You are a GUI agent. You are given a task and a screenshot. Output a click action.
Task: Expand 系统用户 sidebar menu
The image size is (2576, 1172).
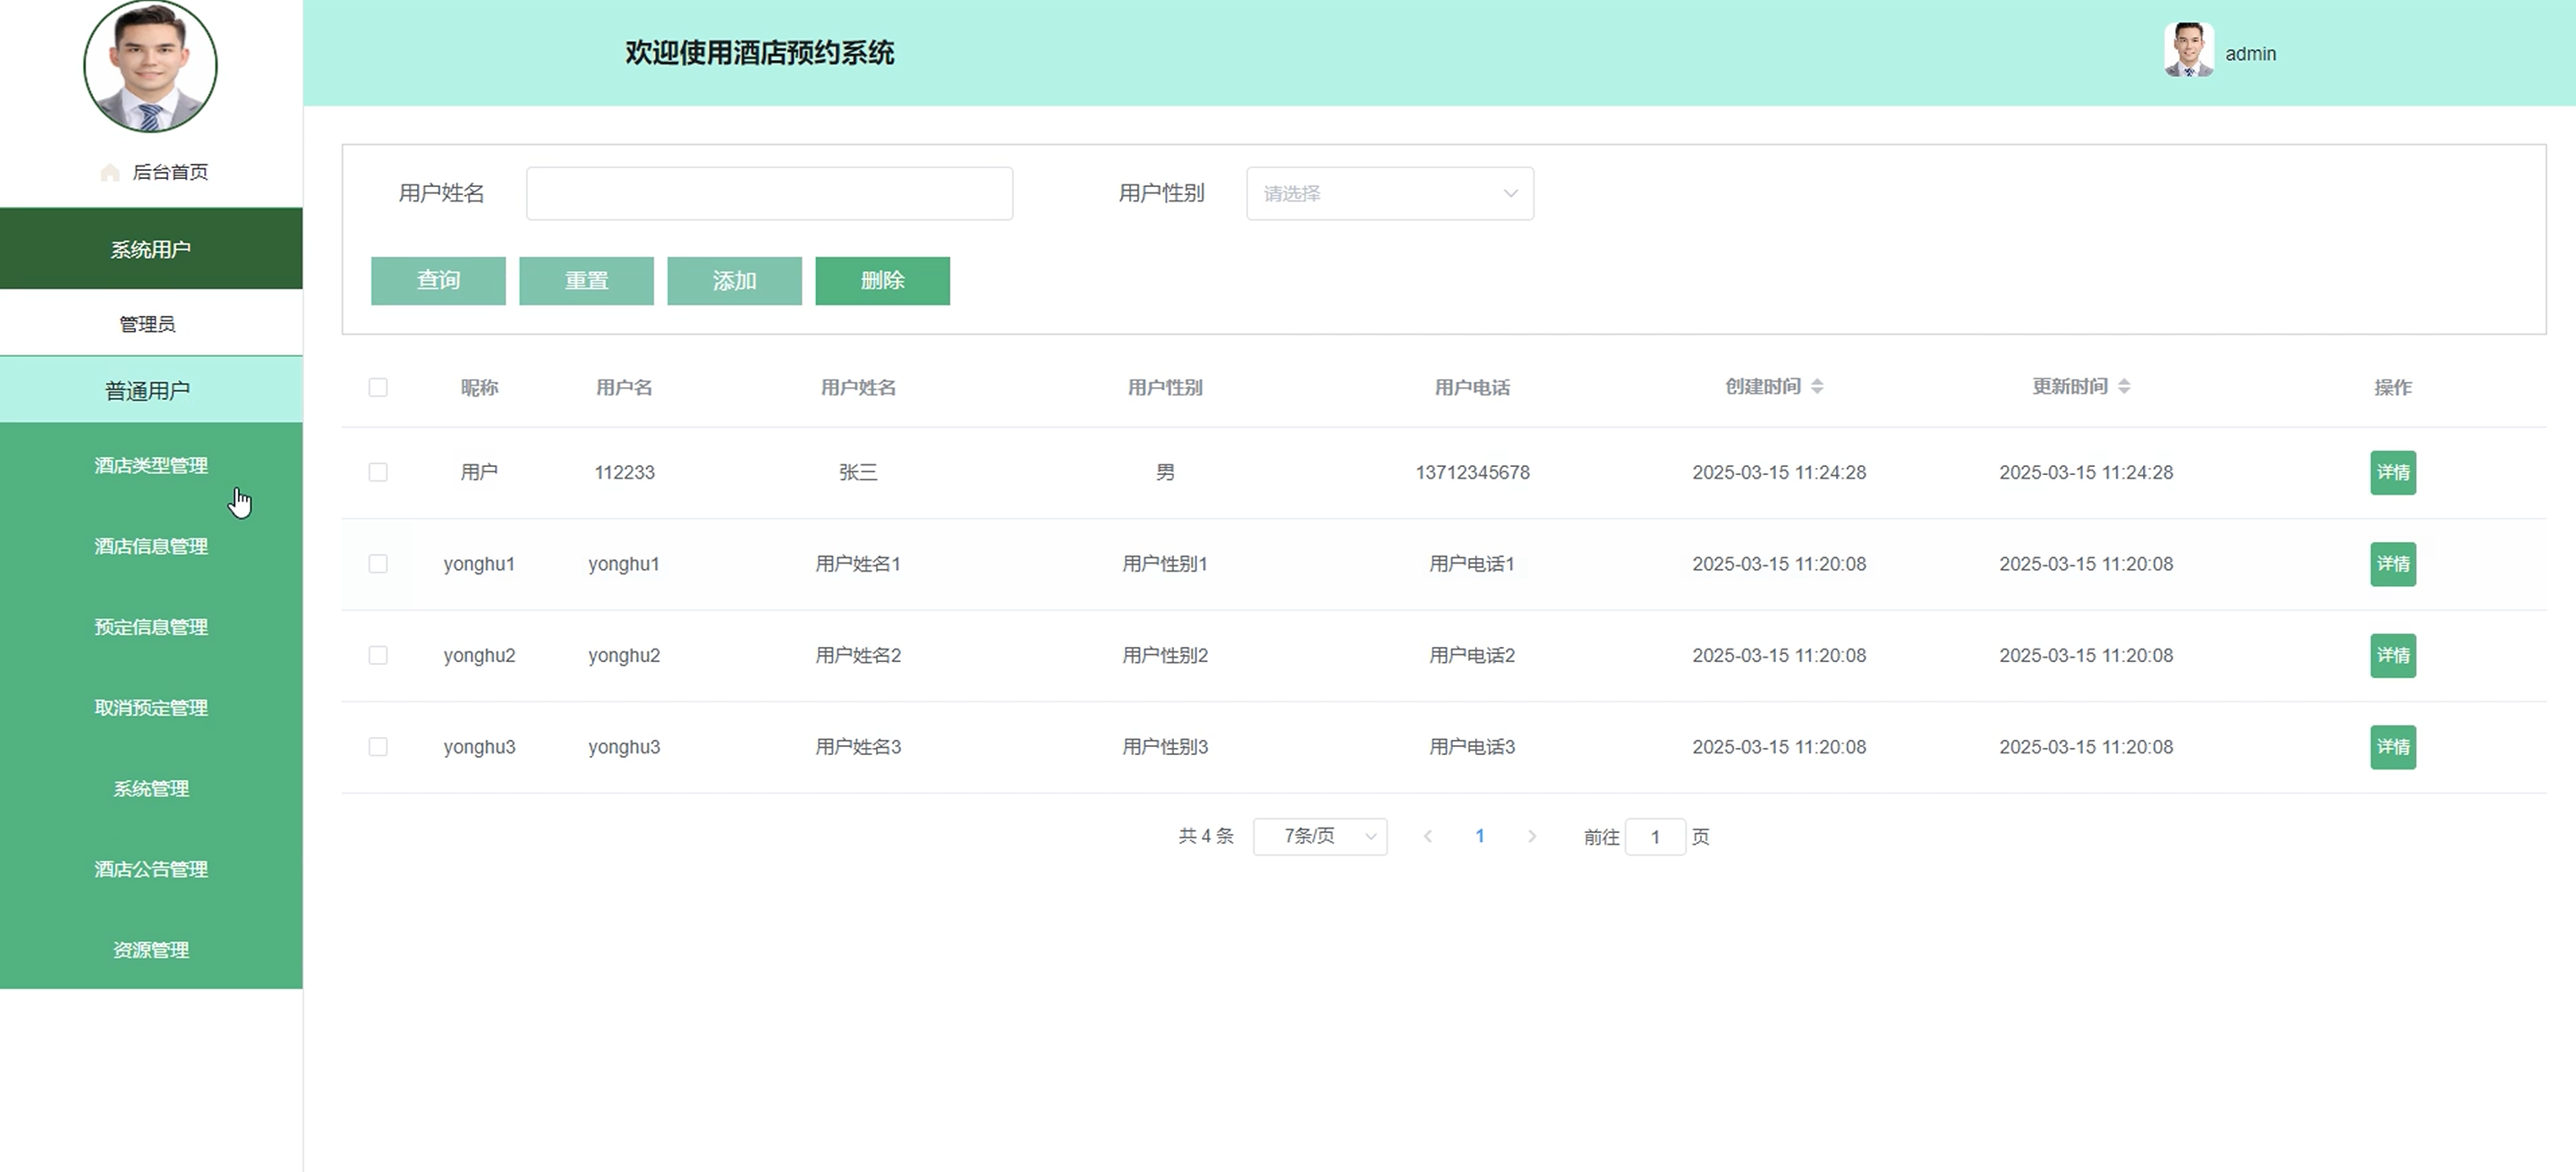(151, 249)
